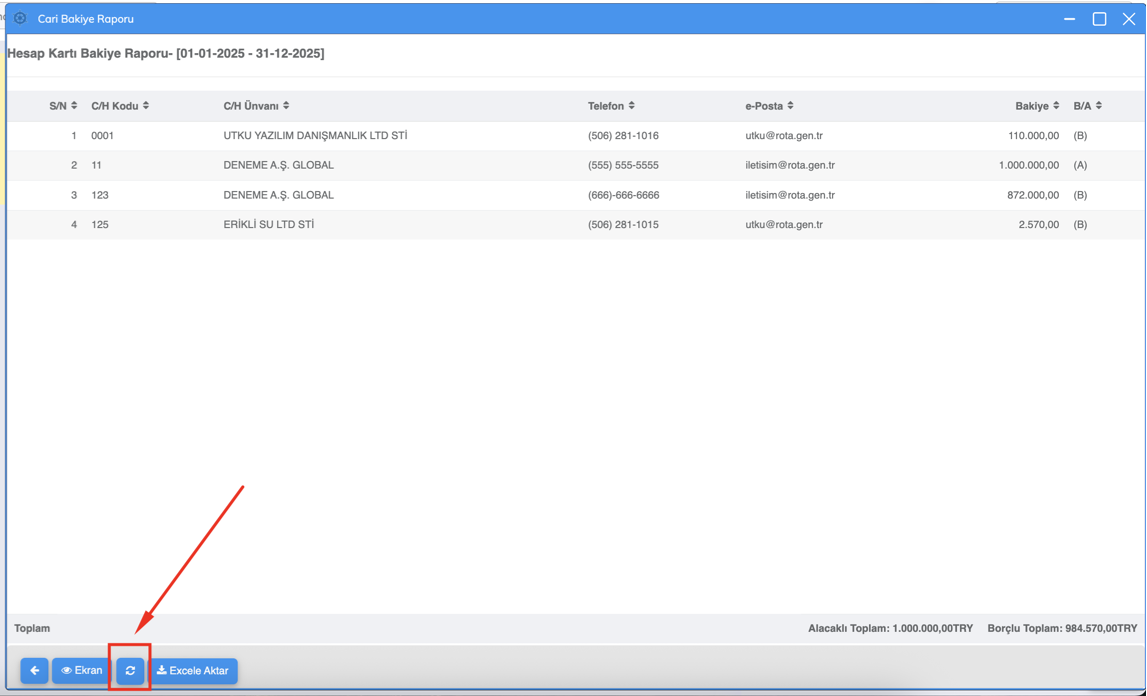Viewport: 1147px width, 696px height.
Task: Sort by C/H Kodu column arrows
Action: tap(146, 106)
